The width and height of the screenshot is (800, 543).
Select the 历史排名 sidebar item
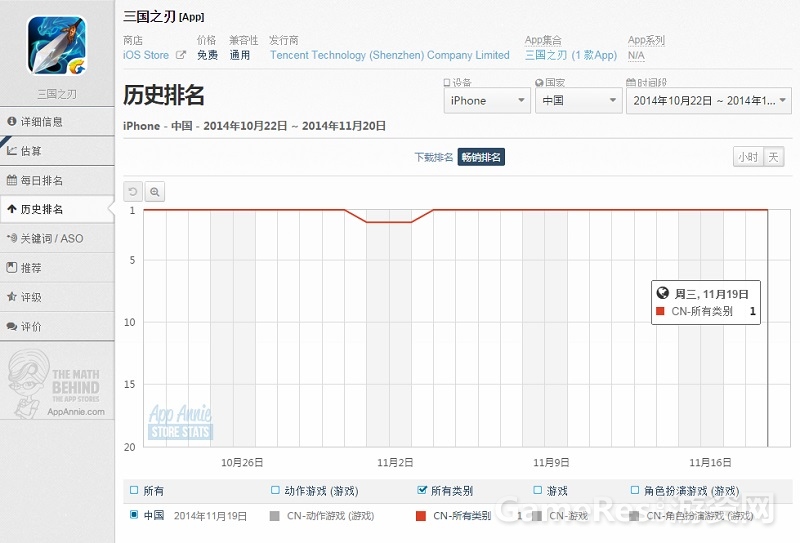(57, 209)
